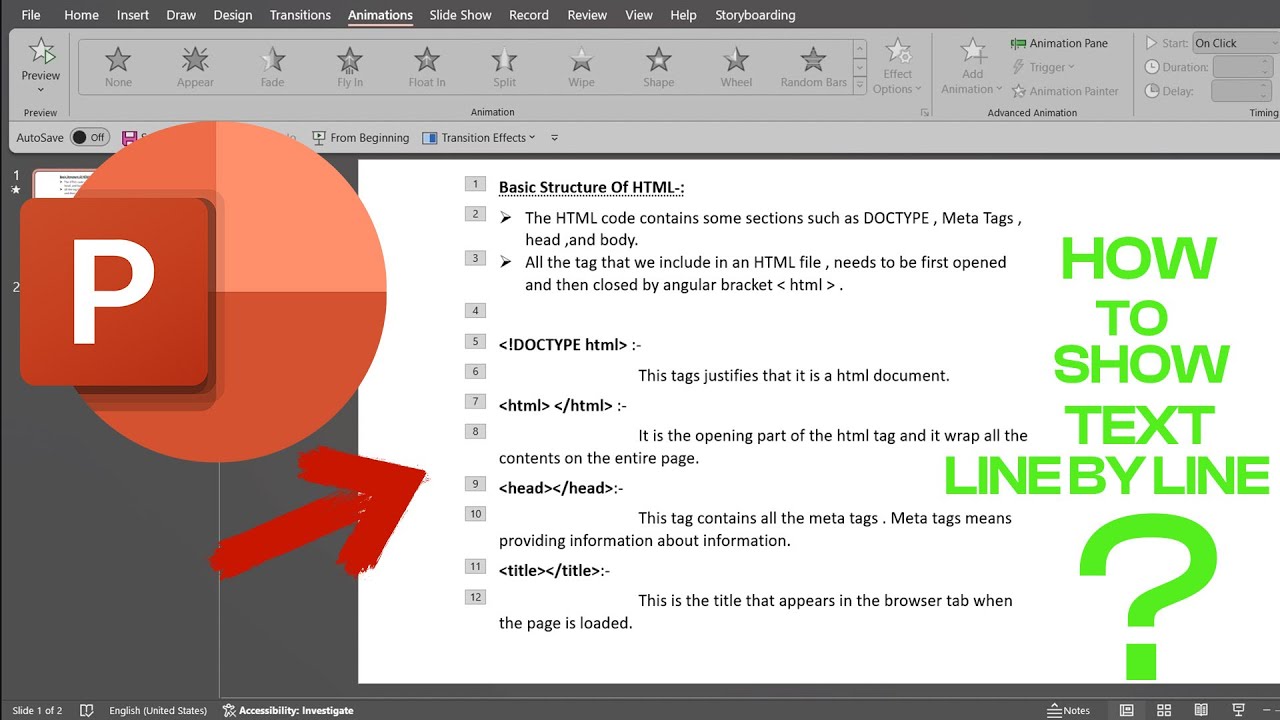Apply the Random Bars animation

point(813,67)
